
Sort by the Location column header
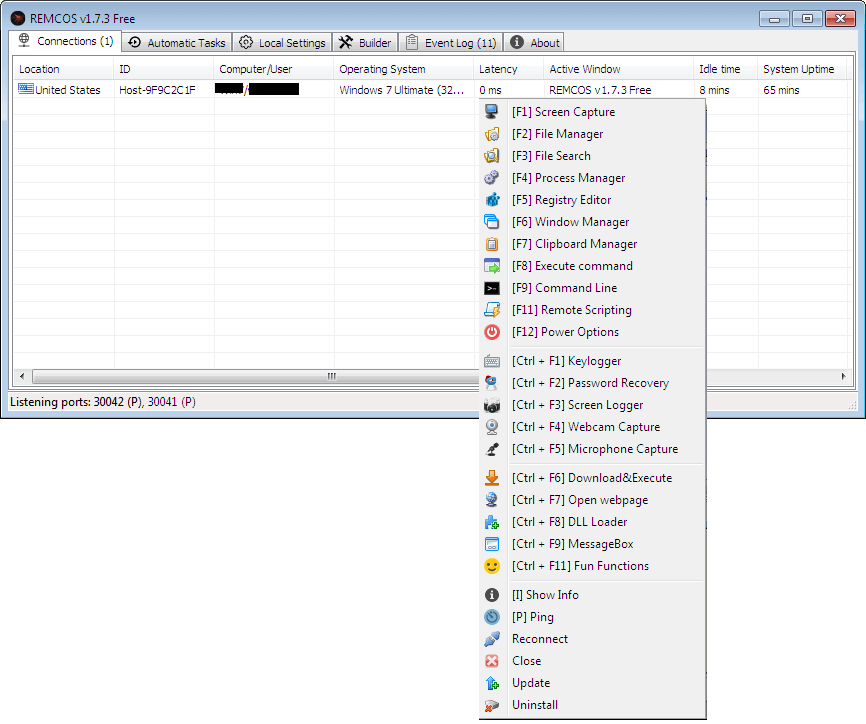[64, 69]
